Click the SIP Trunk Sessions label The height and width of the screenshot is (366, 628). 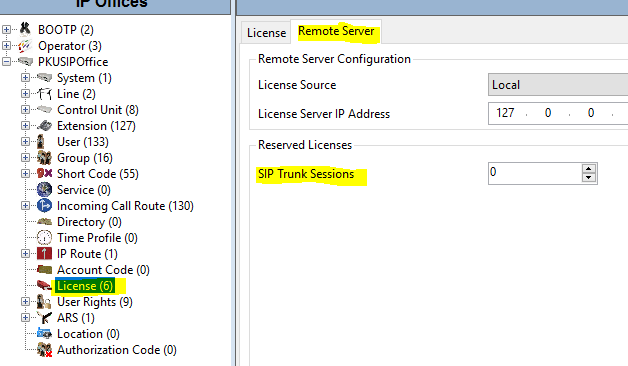pyautogui.click(x=306, y=174)
